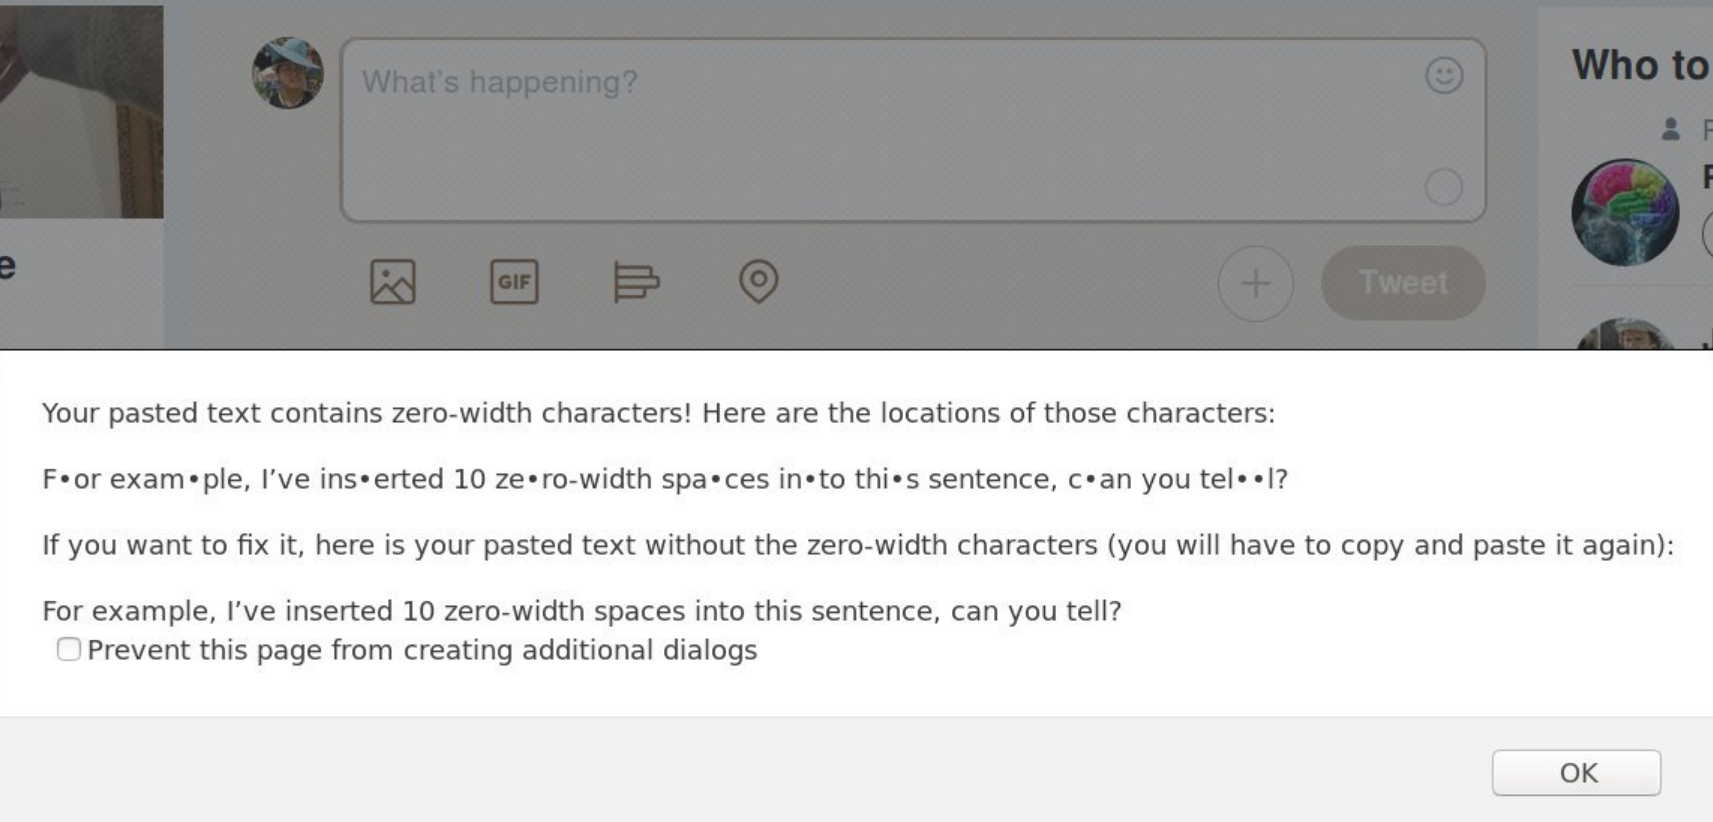Open the emoji smiley picker
Image resolution: width=1713 pixels, height=822 pixels.
click(x=1444, y=76)
